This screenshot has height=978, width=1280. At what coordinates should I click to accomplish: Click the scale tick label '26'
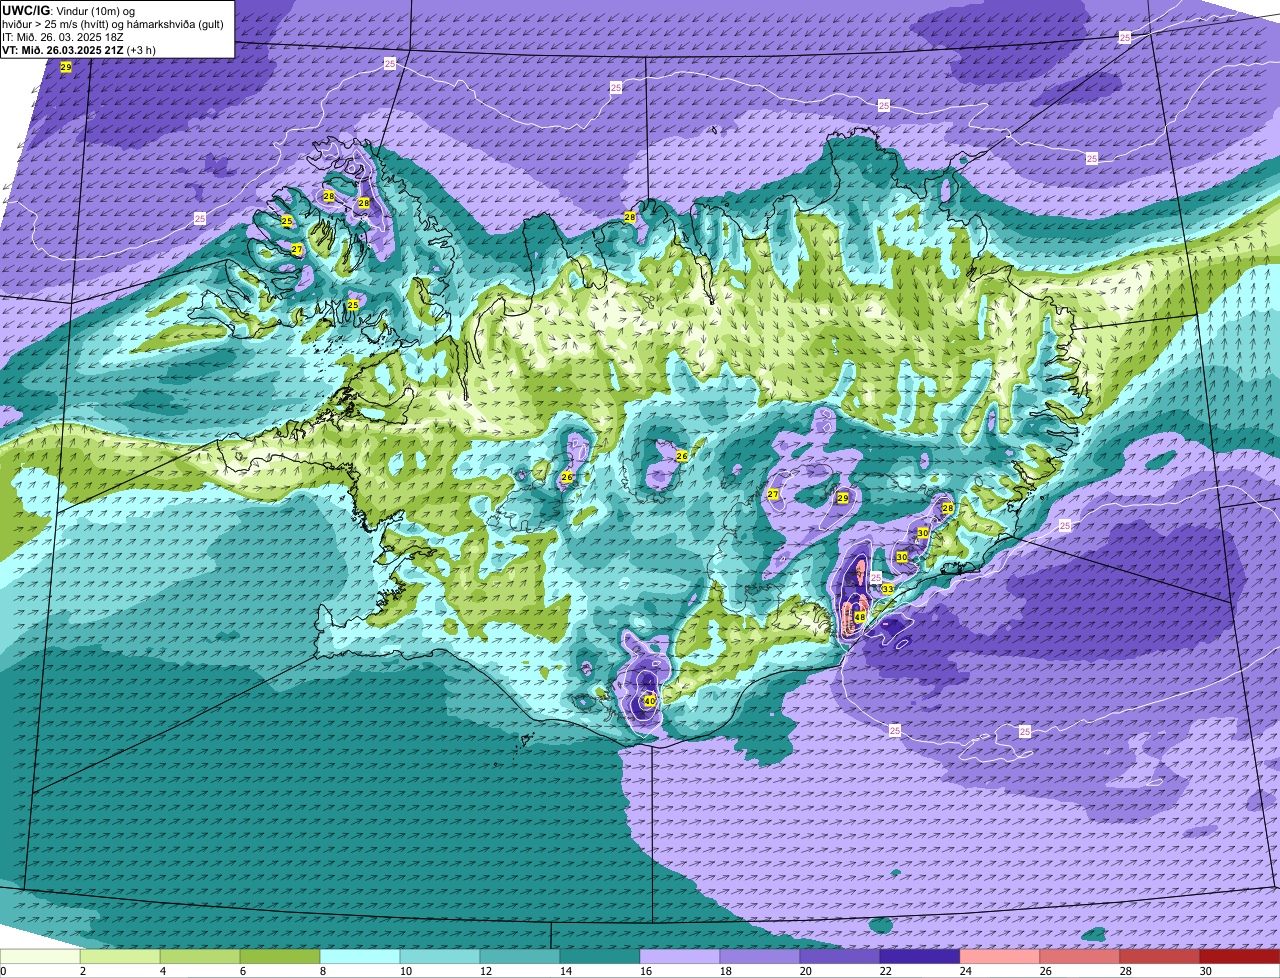(x=1046, y=971)
